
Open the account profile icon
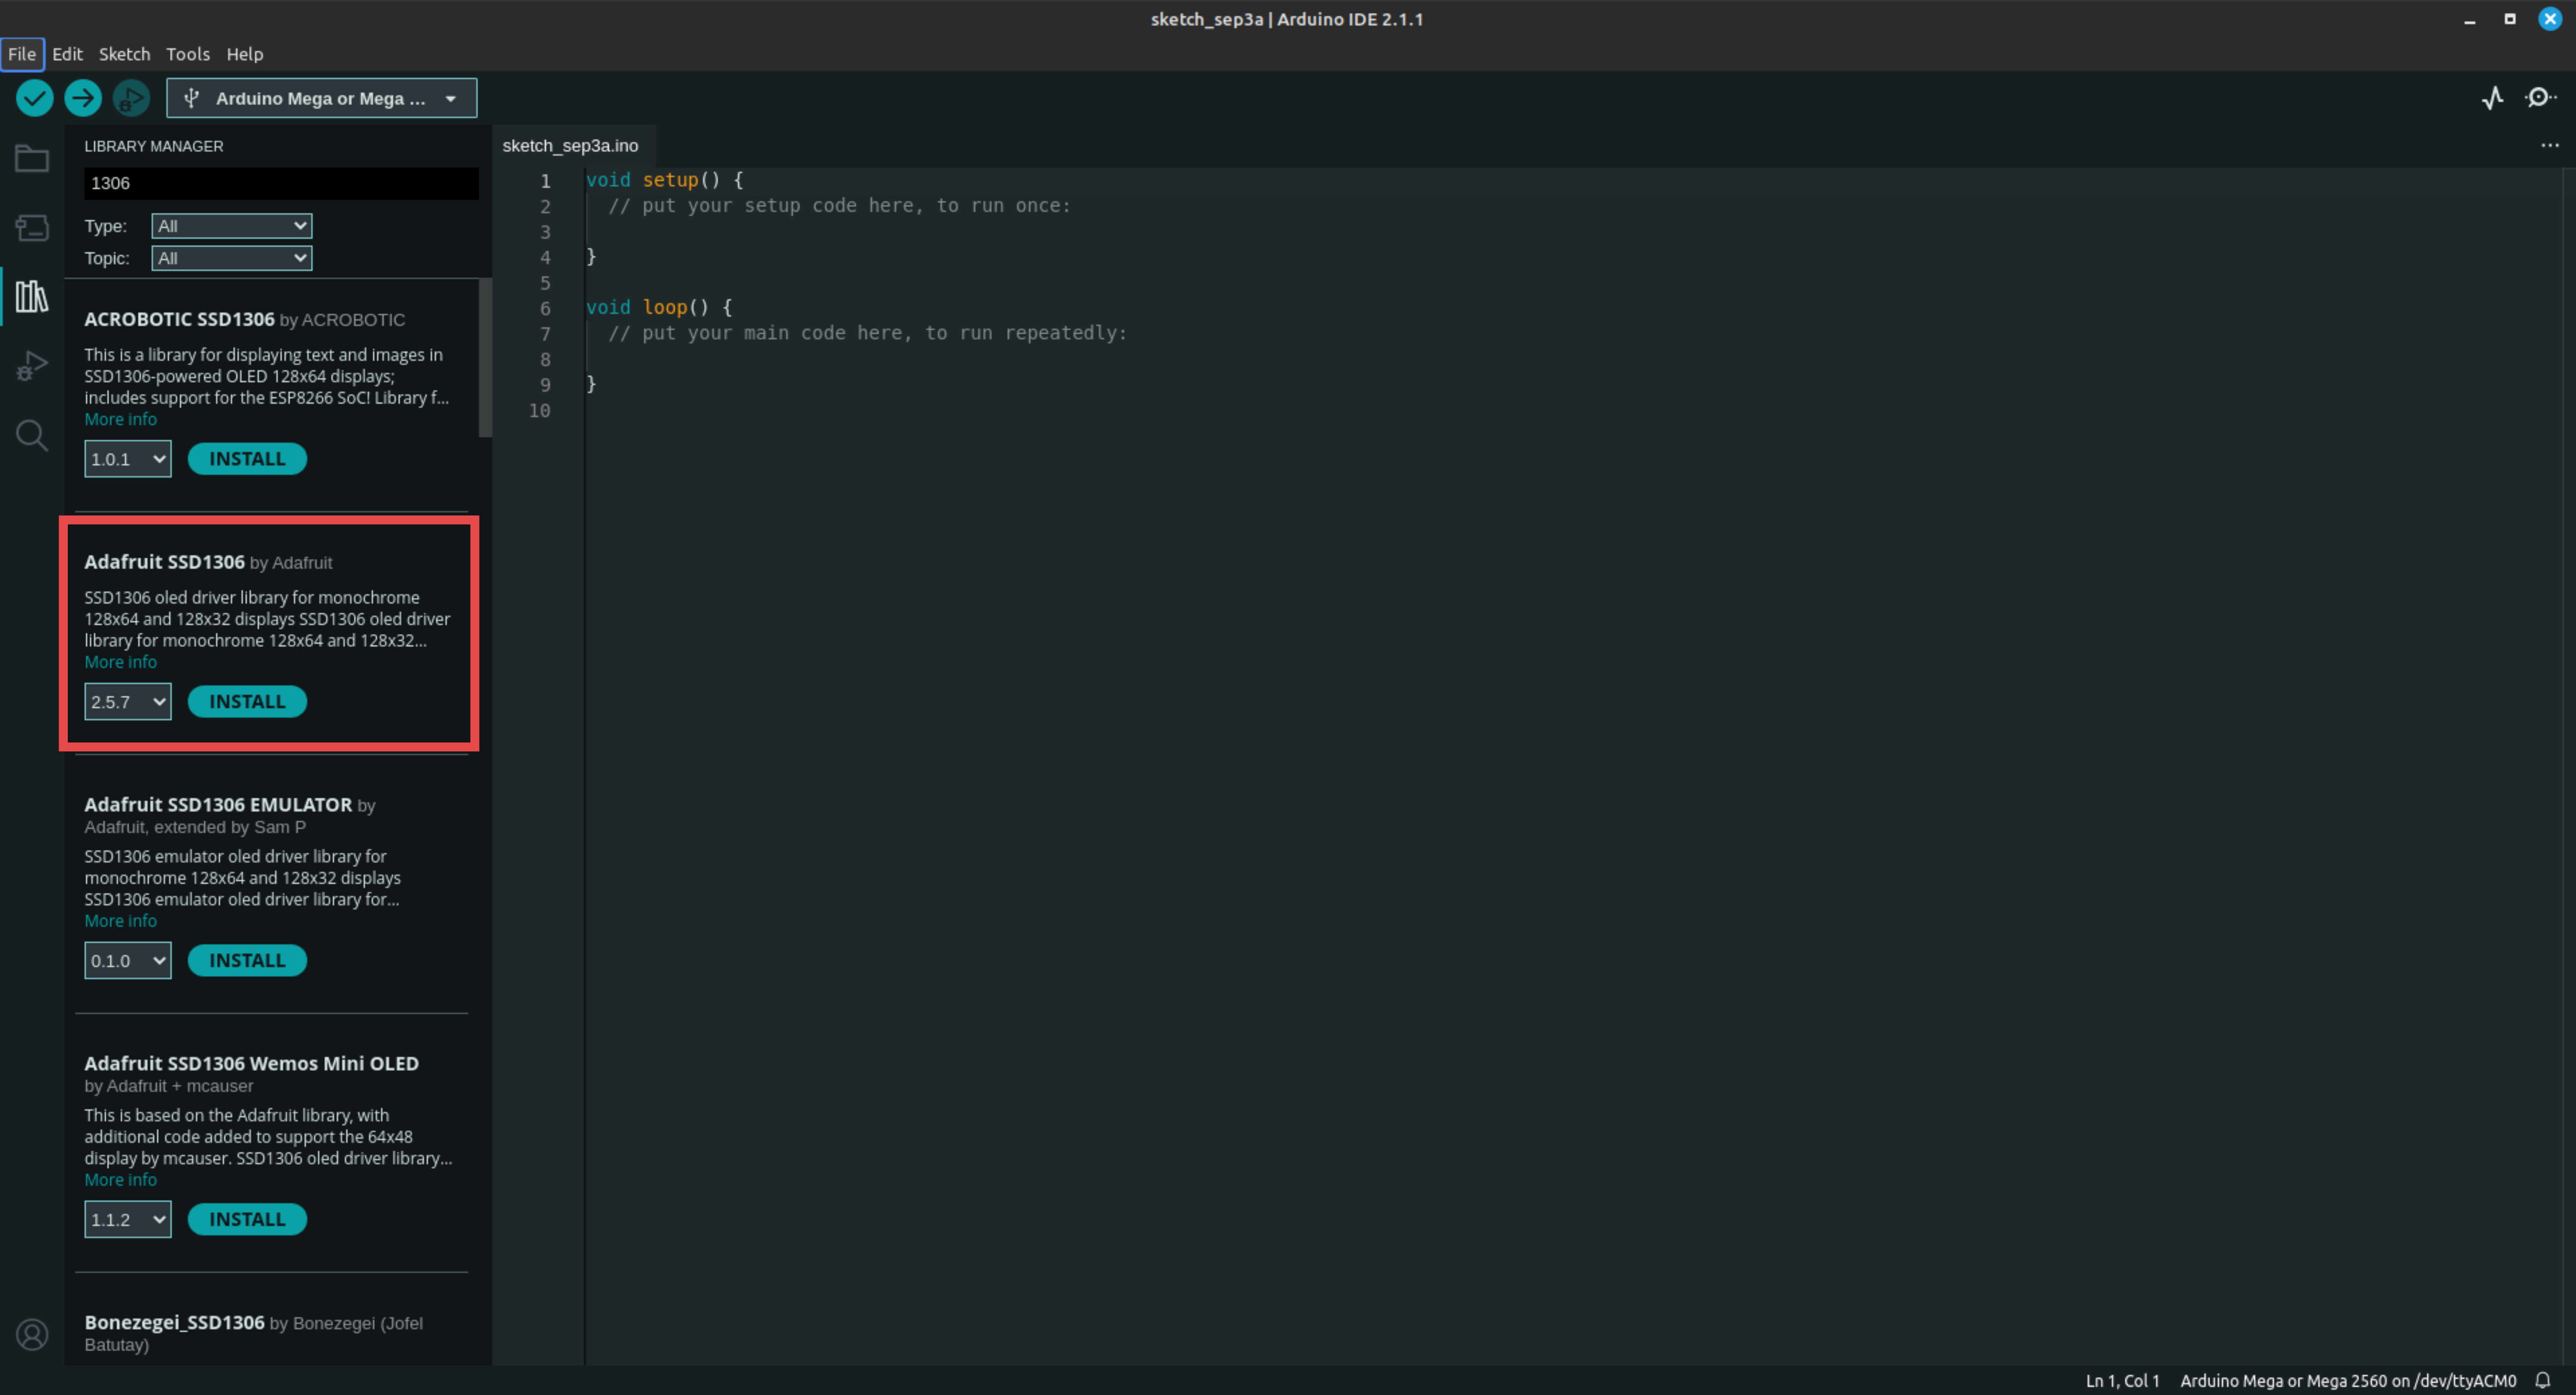pos(32,1335)
